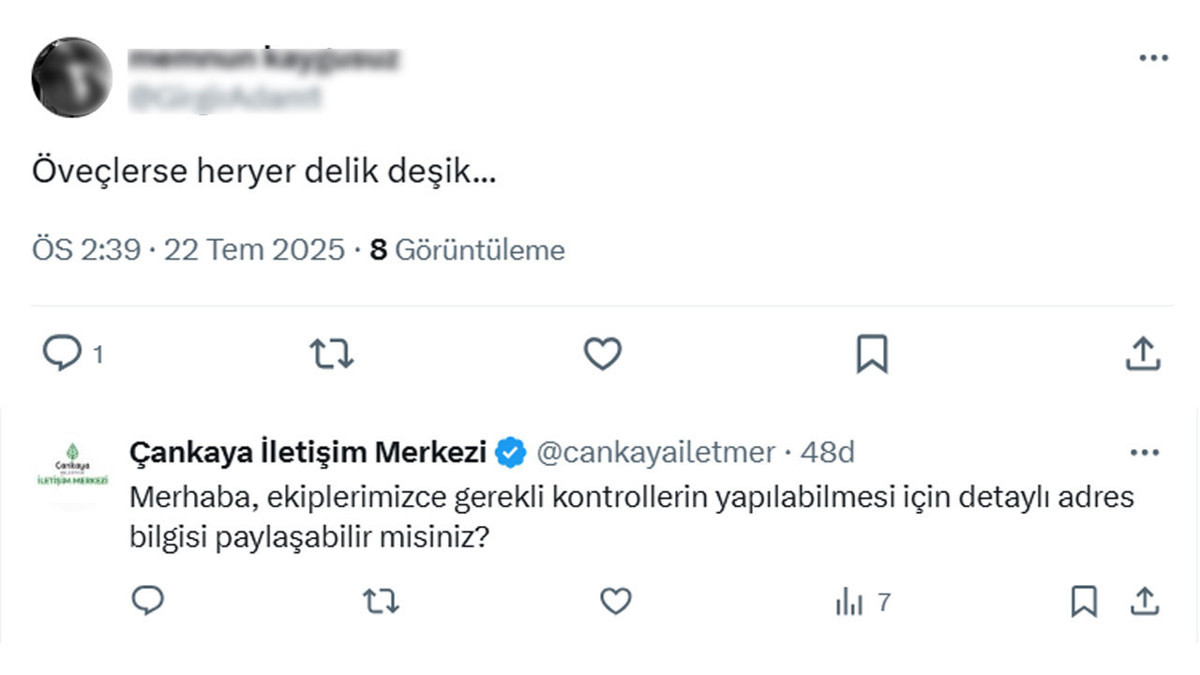The image size is (1200, 675).
Task: Click the @cankayailetmer handle
Action: tap(656, 453)
